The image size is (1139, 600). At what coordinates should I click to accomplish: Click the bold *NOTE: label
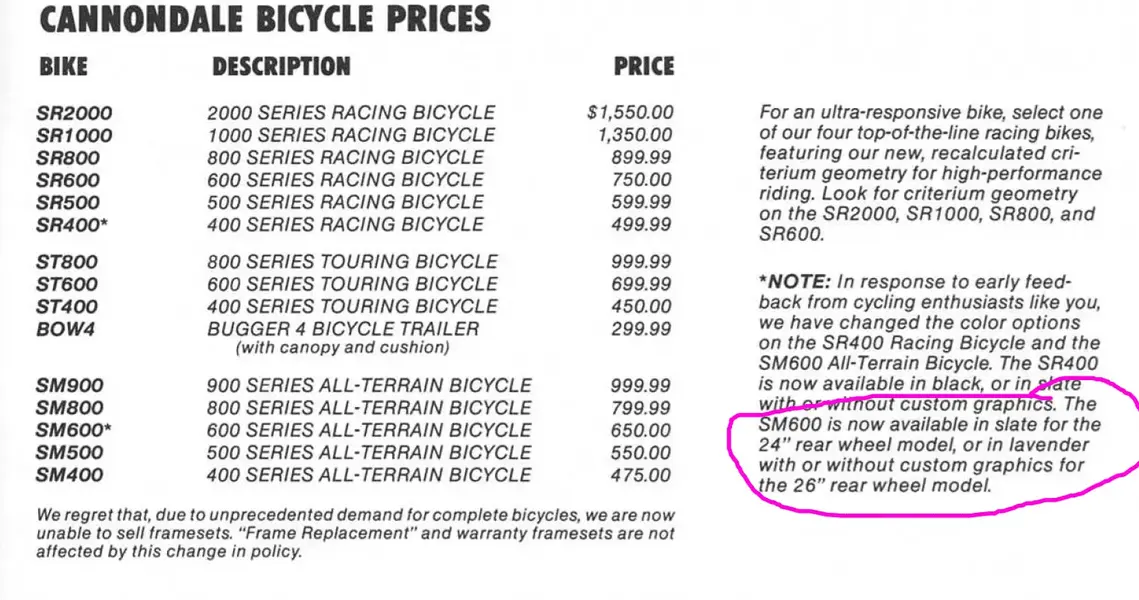(x=795, y=282)
